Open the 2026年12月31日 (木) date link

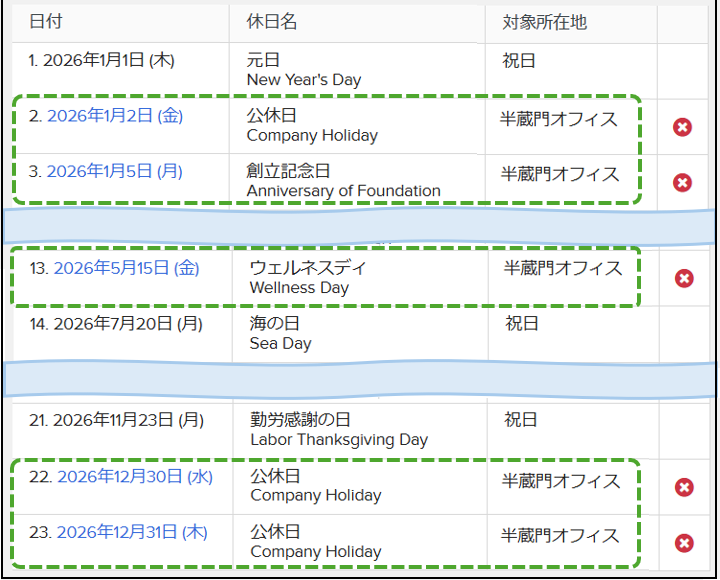click(x=132, y=532)
